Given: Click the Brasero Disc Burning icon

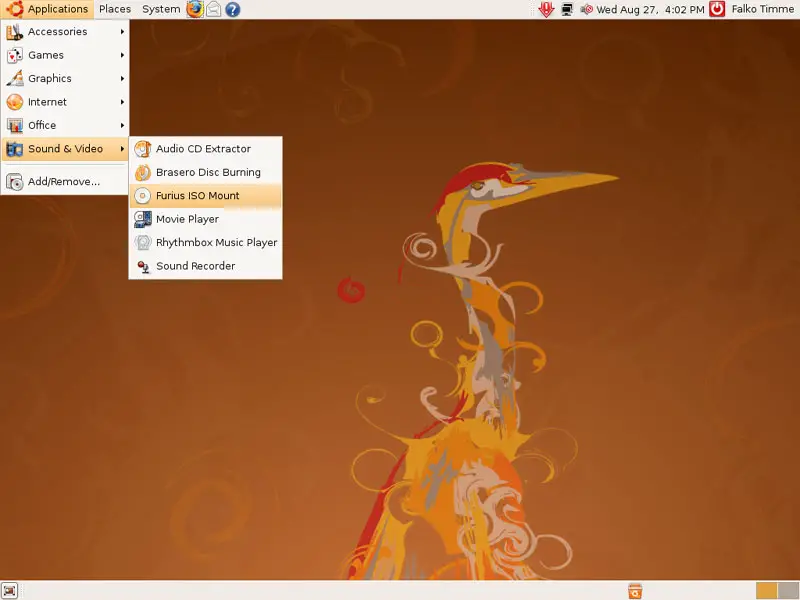Looking at the screenshot, I should click(x=143, y=172).
